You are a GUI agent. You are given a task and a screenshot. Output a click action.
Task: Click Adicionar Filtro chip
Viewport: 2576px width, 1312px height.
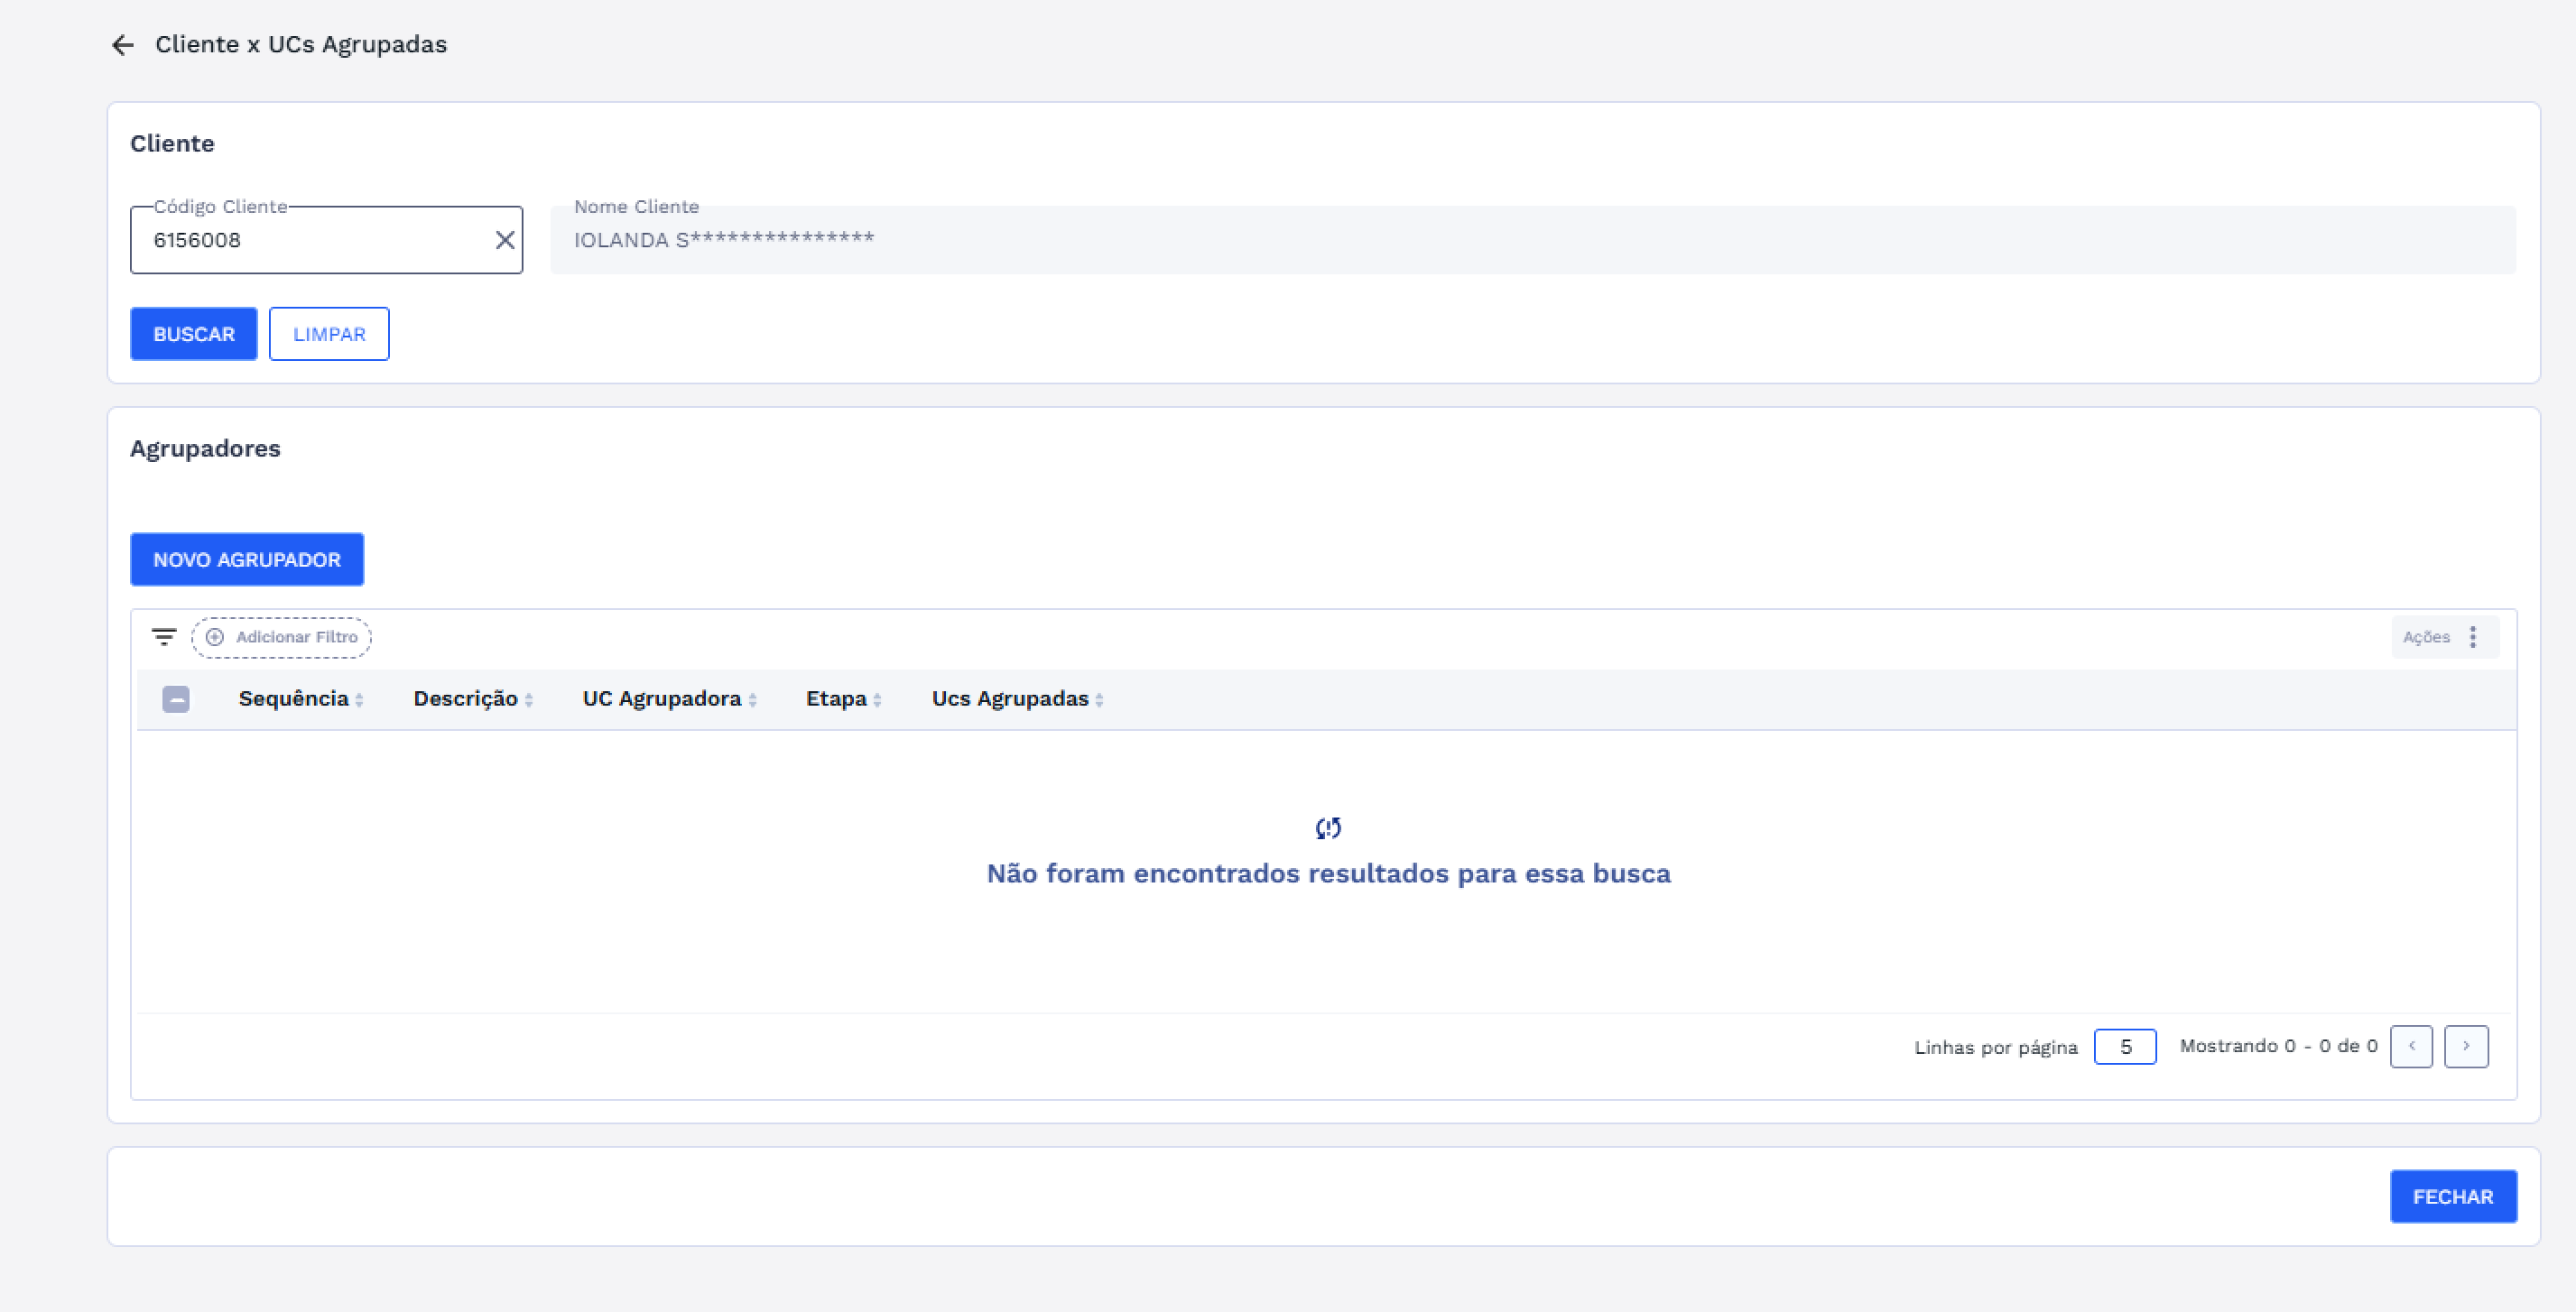pyautogui.click(x=282, y=637)
